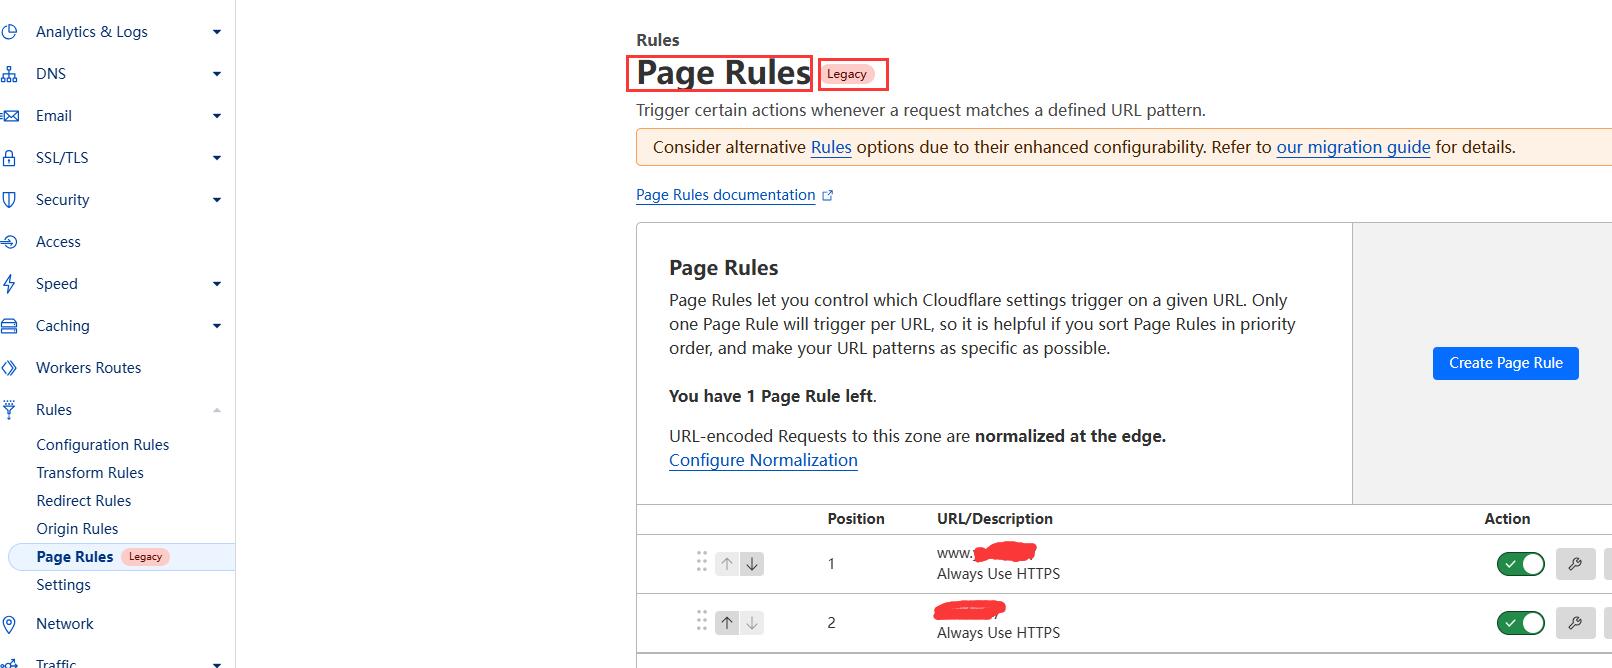The width and height of the screenshot is (1612, 668).
Task: Move rule 2 up with arrow
Action: pos(727,623)
